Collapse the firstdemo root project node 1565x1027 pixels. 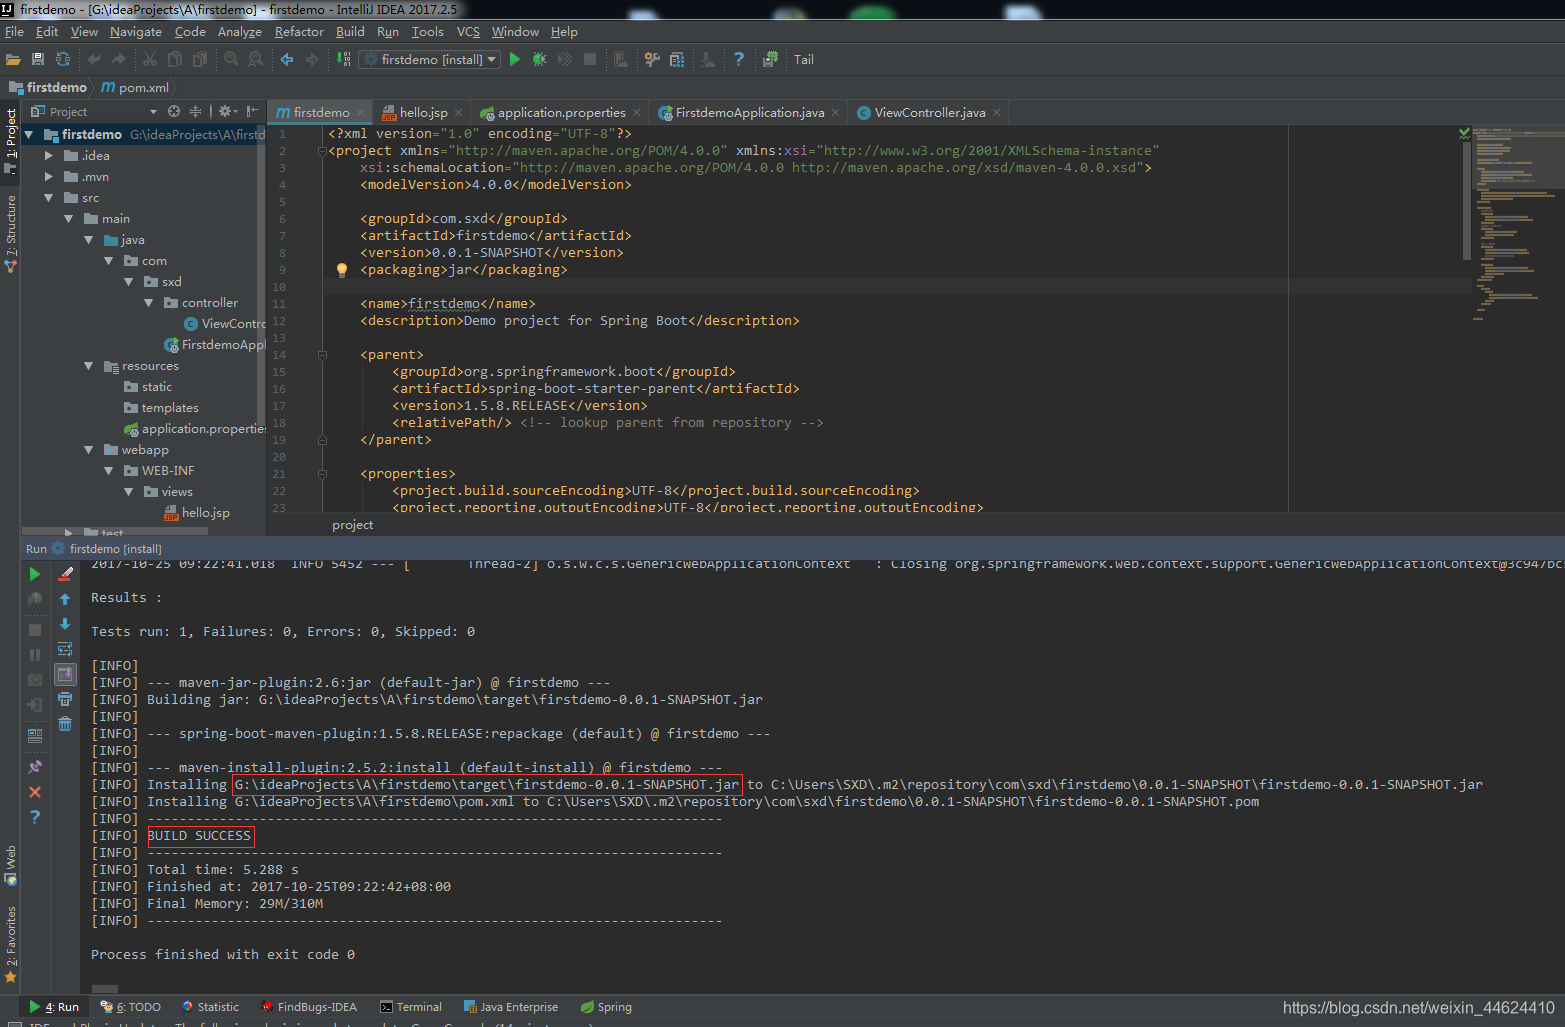pyautogui.click(x=29, y=134)
